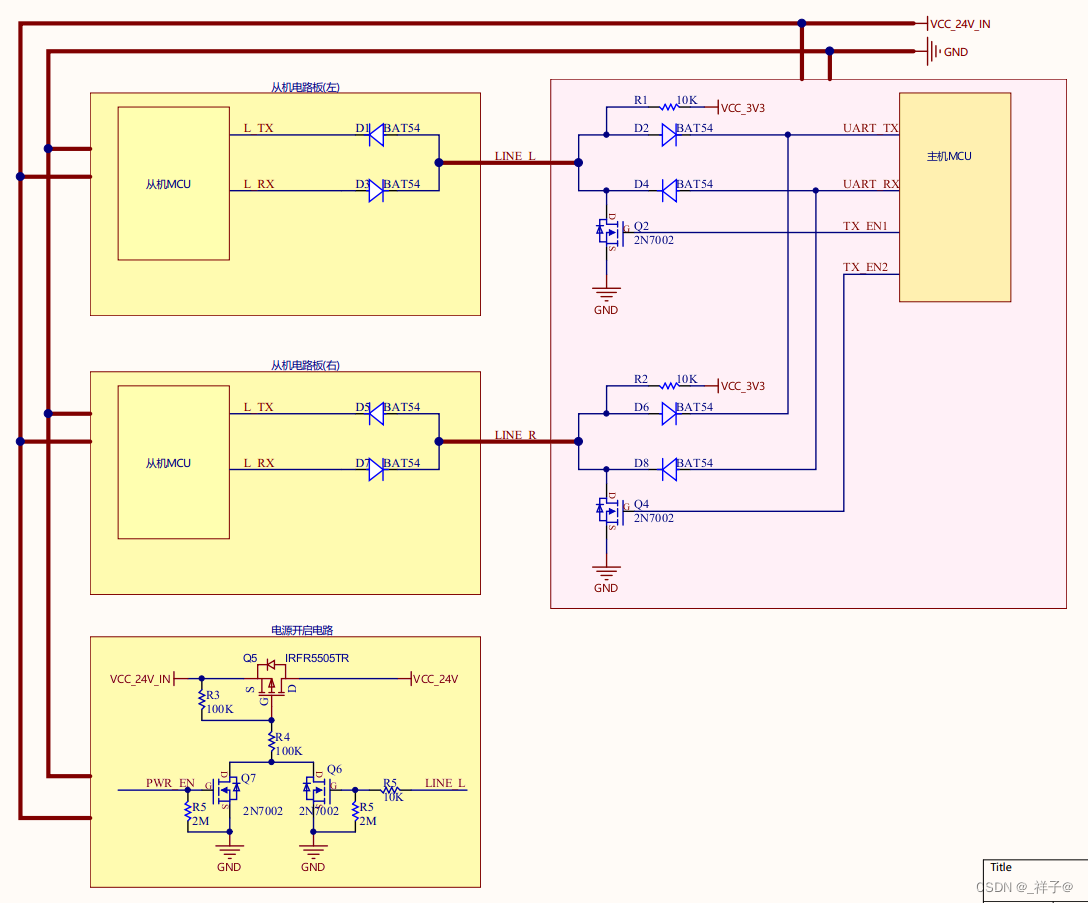Select MOSFET Q2 2N7002 symbol
The width and height of the screenshot is (1088, 903).
click(x=609, y=232)
